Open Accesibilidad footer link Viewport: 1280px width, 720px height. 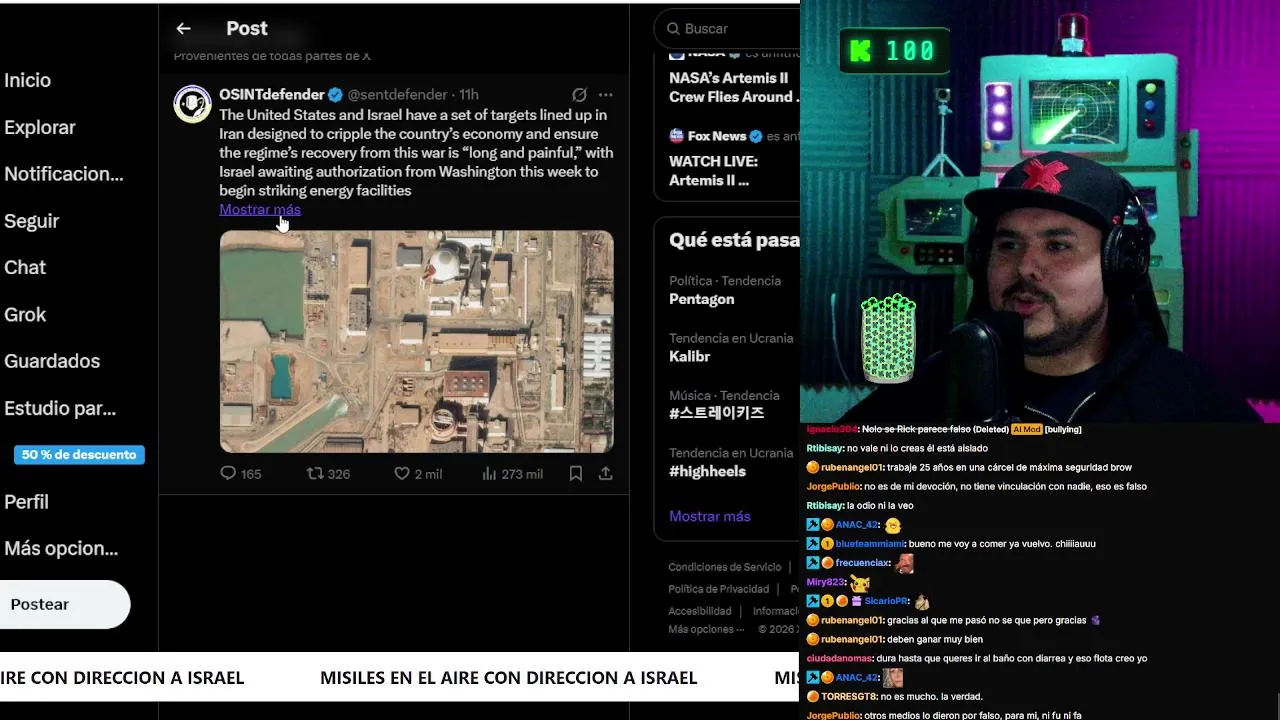[x=700, y=611]
